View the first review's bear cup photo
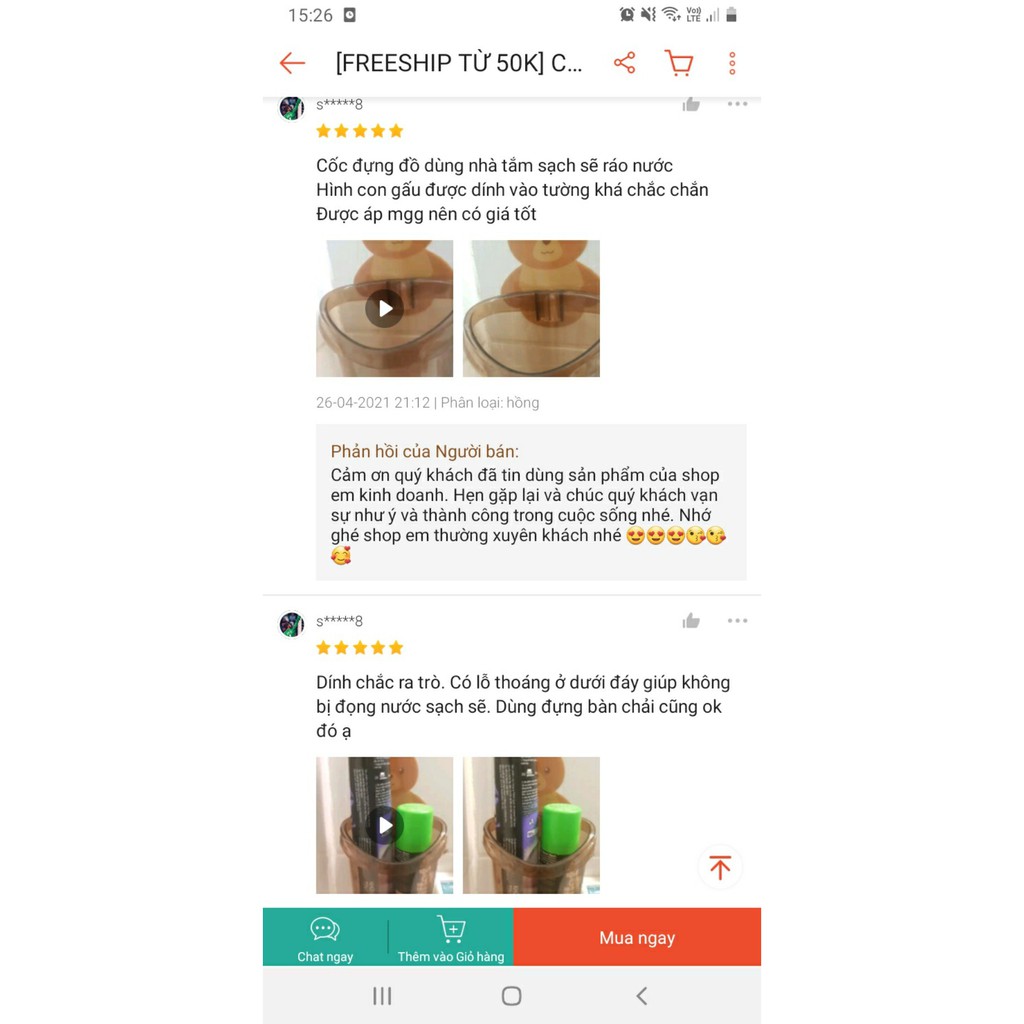 (531, 308)
